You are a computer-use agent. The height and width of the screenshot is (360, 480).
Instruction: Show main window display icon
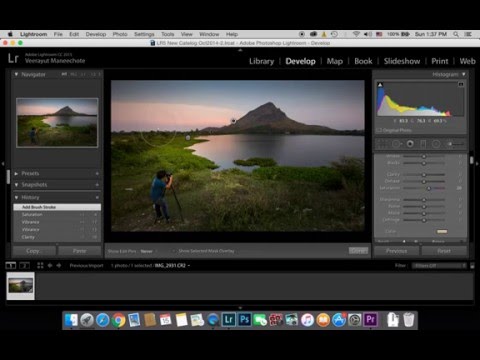(x=11, y=266)
